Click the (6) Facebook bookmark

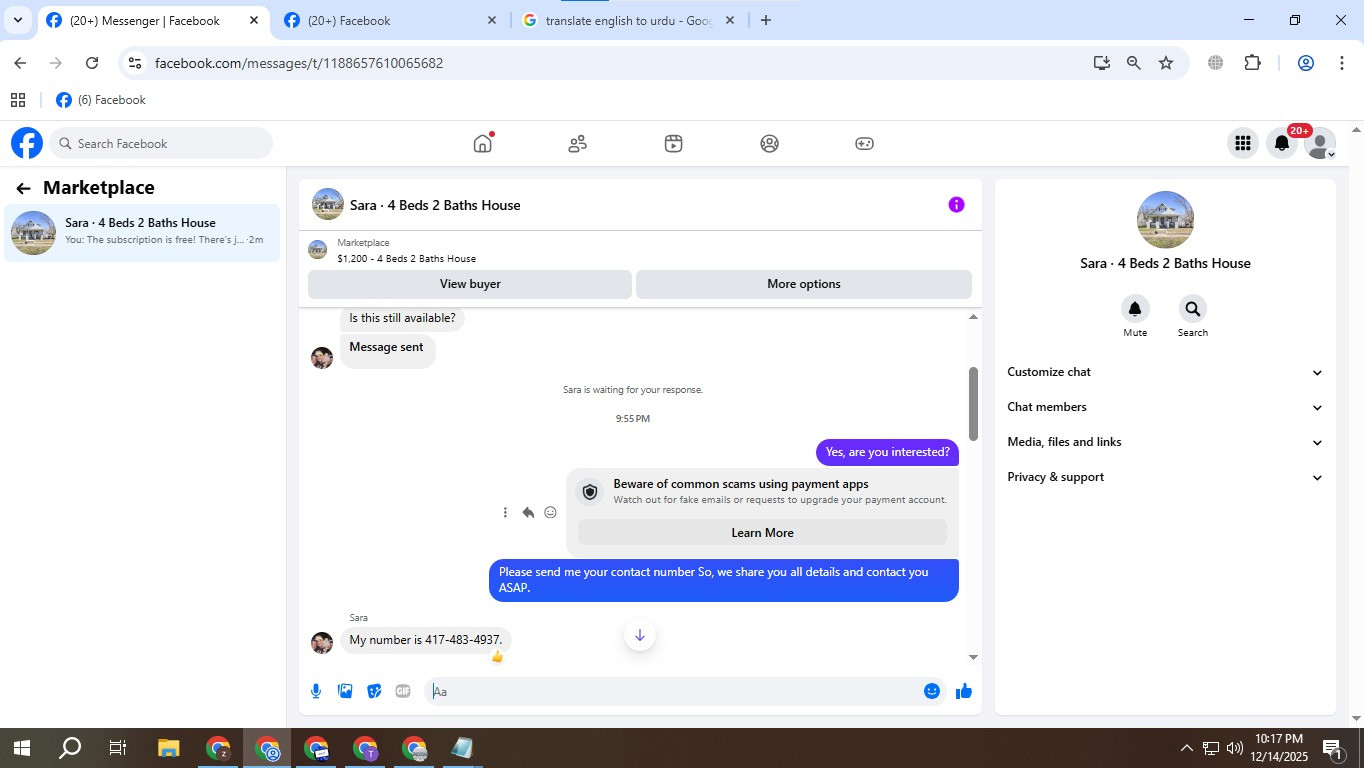(101, 100)
